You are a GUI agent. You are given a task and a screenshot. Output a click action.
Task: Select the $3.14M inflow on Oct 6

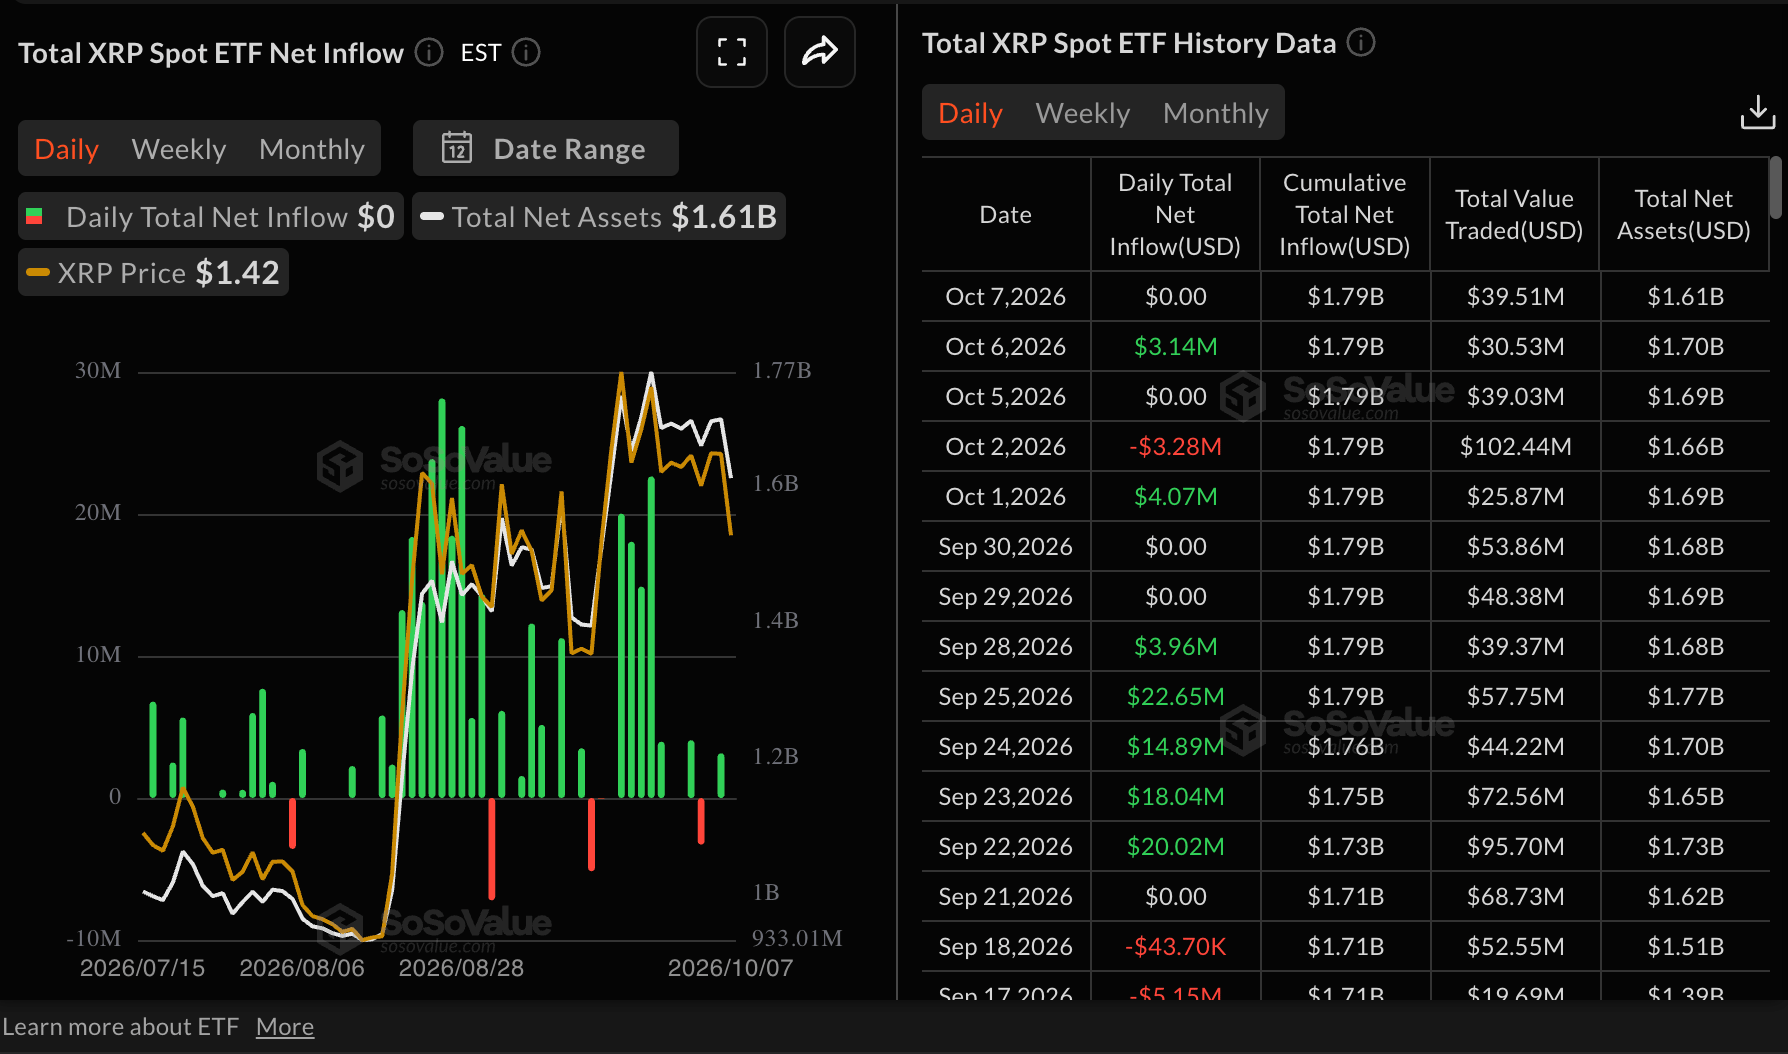click(x=1176, y=346)
